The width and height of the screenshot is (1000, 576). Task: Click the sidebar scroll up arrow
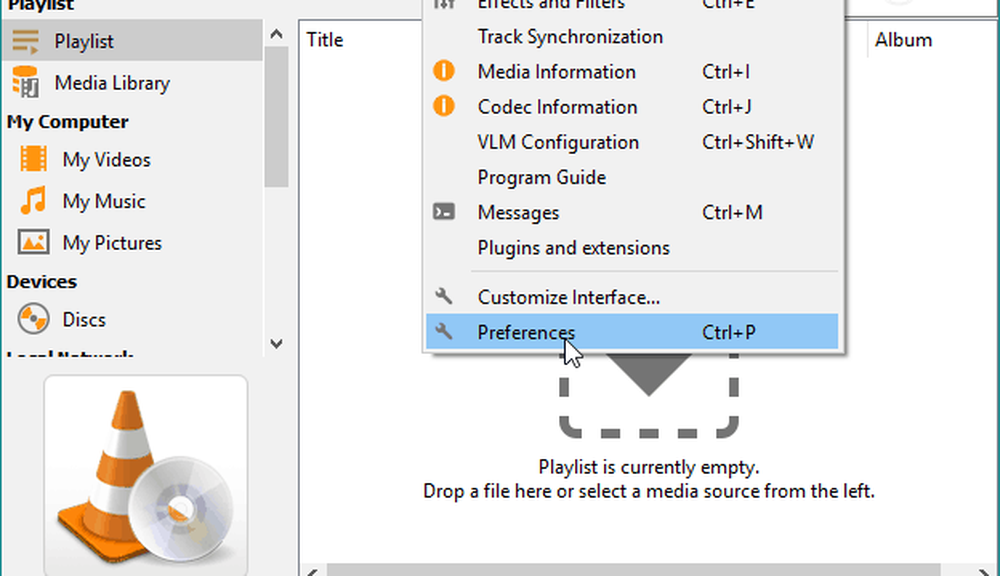[x=277, y=35]
